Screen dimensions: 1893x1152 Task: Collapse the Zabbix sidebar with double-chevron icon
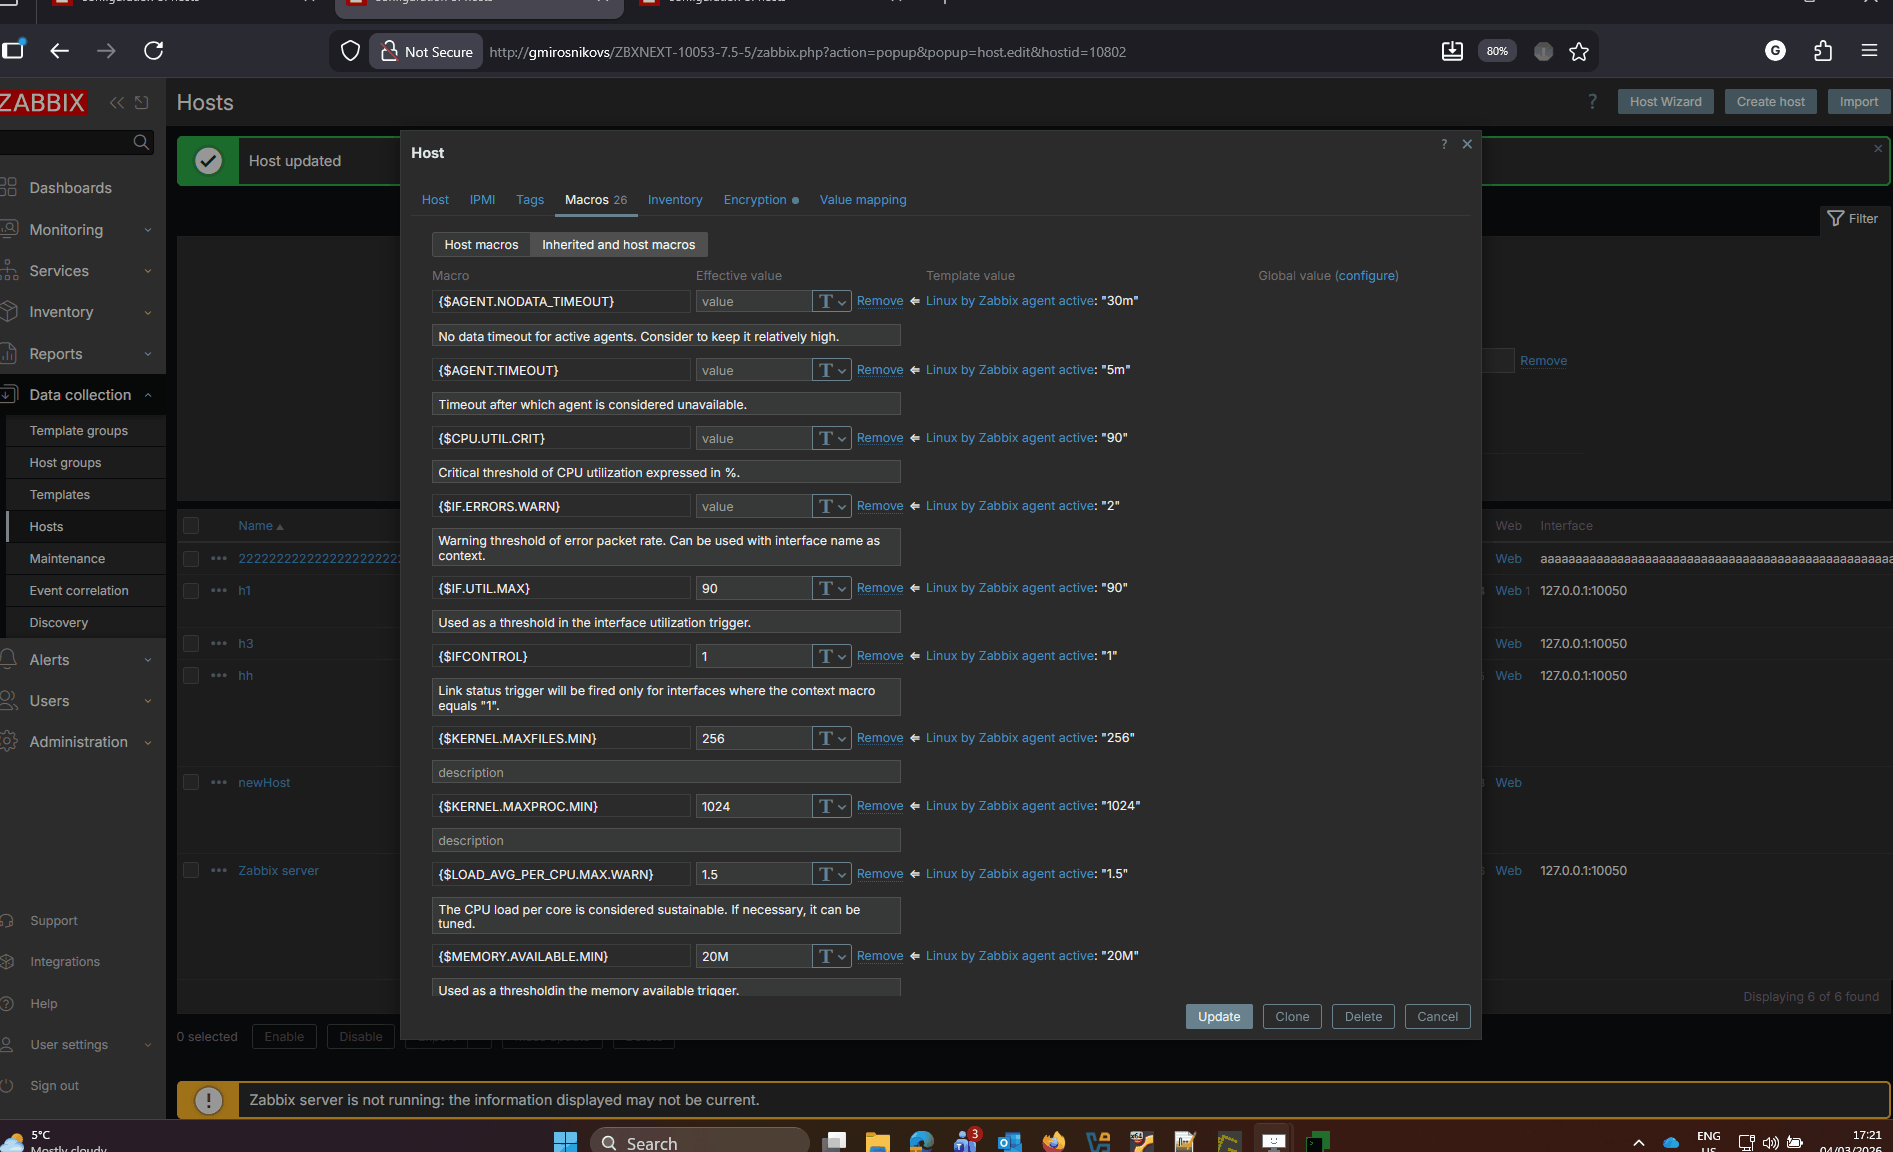(x=117, y=103)
